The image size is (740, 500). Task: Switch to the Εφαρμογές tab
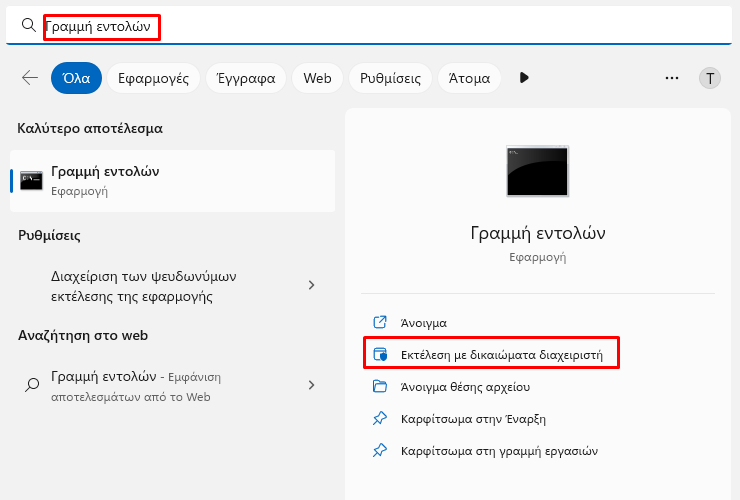(153, 78)
